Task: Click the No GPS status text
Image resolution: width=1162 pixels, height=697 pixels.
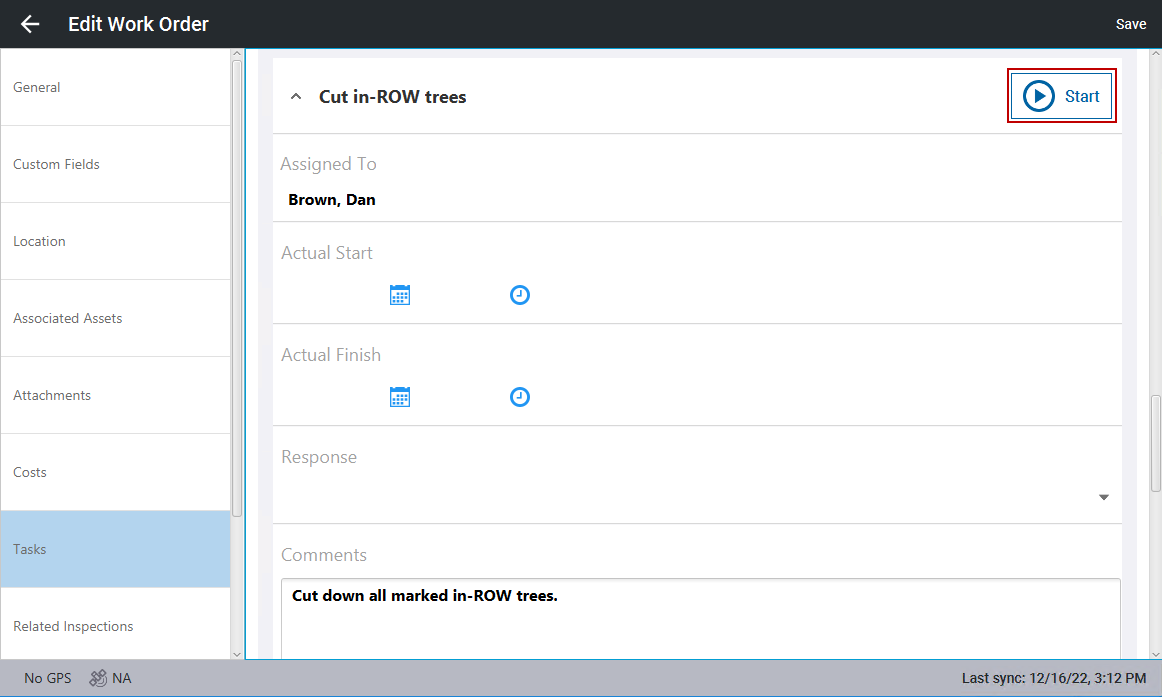Action: click(x=47, y=678)
